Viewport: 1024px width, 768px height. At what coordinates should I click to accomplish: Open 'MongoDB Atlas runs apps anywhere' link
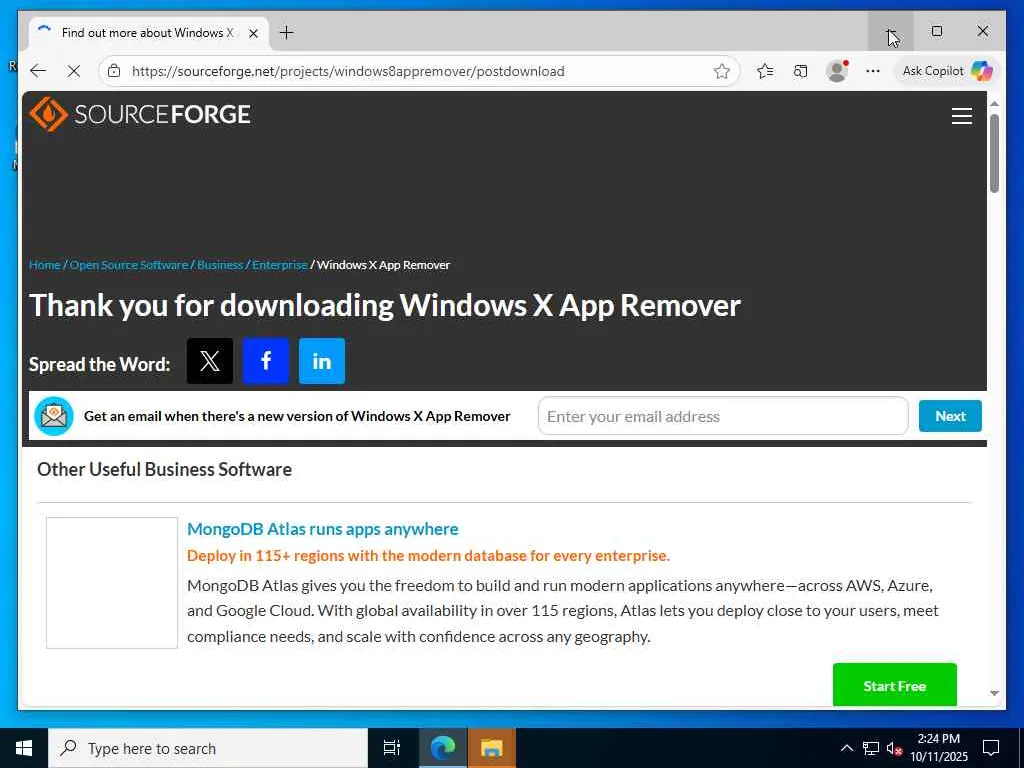[323, 529]
